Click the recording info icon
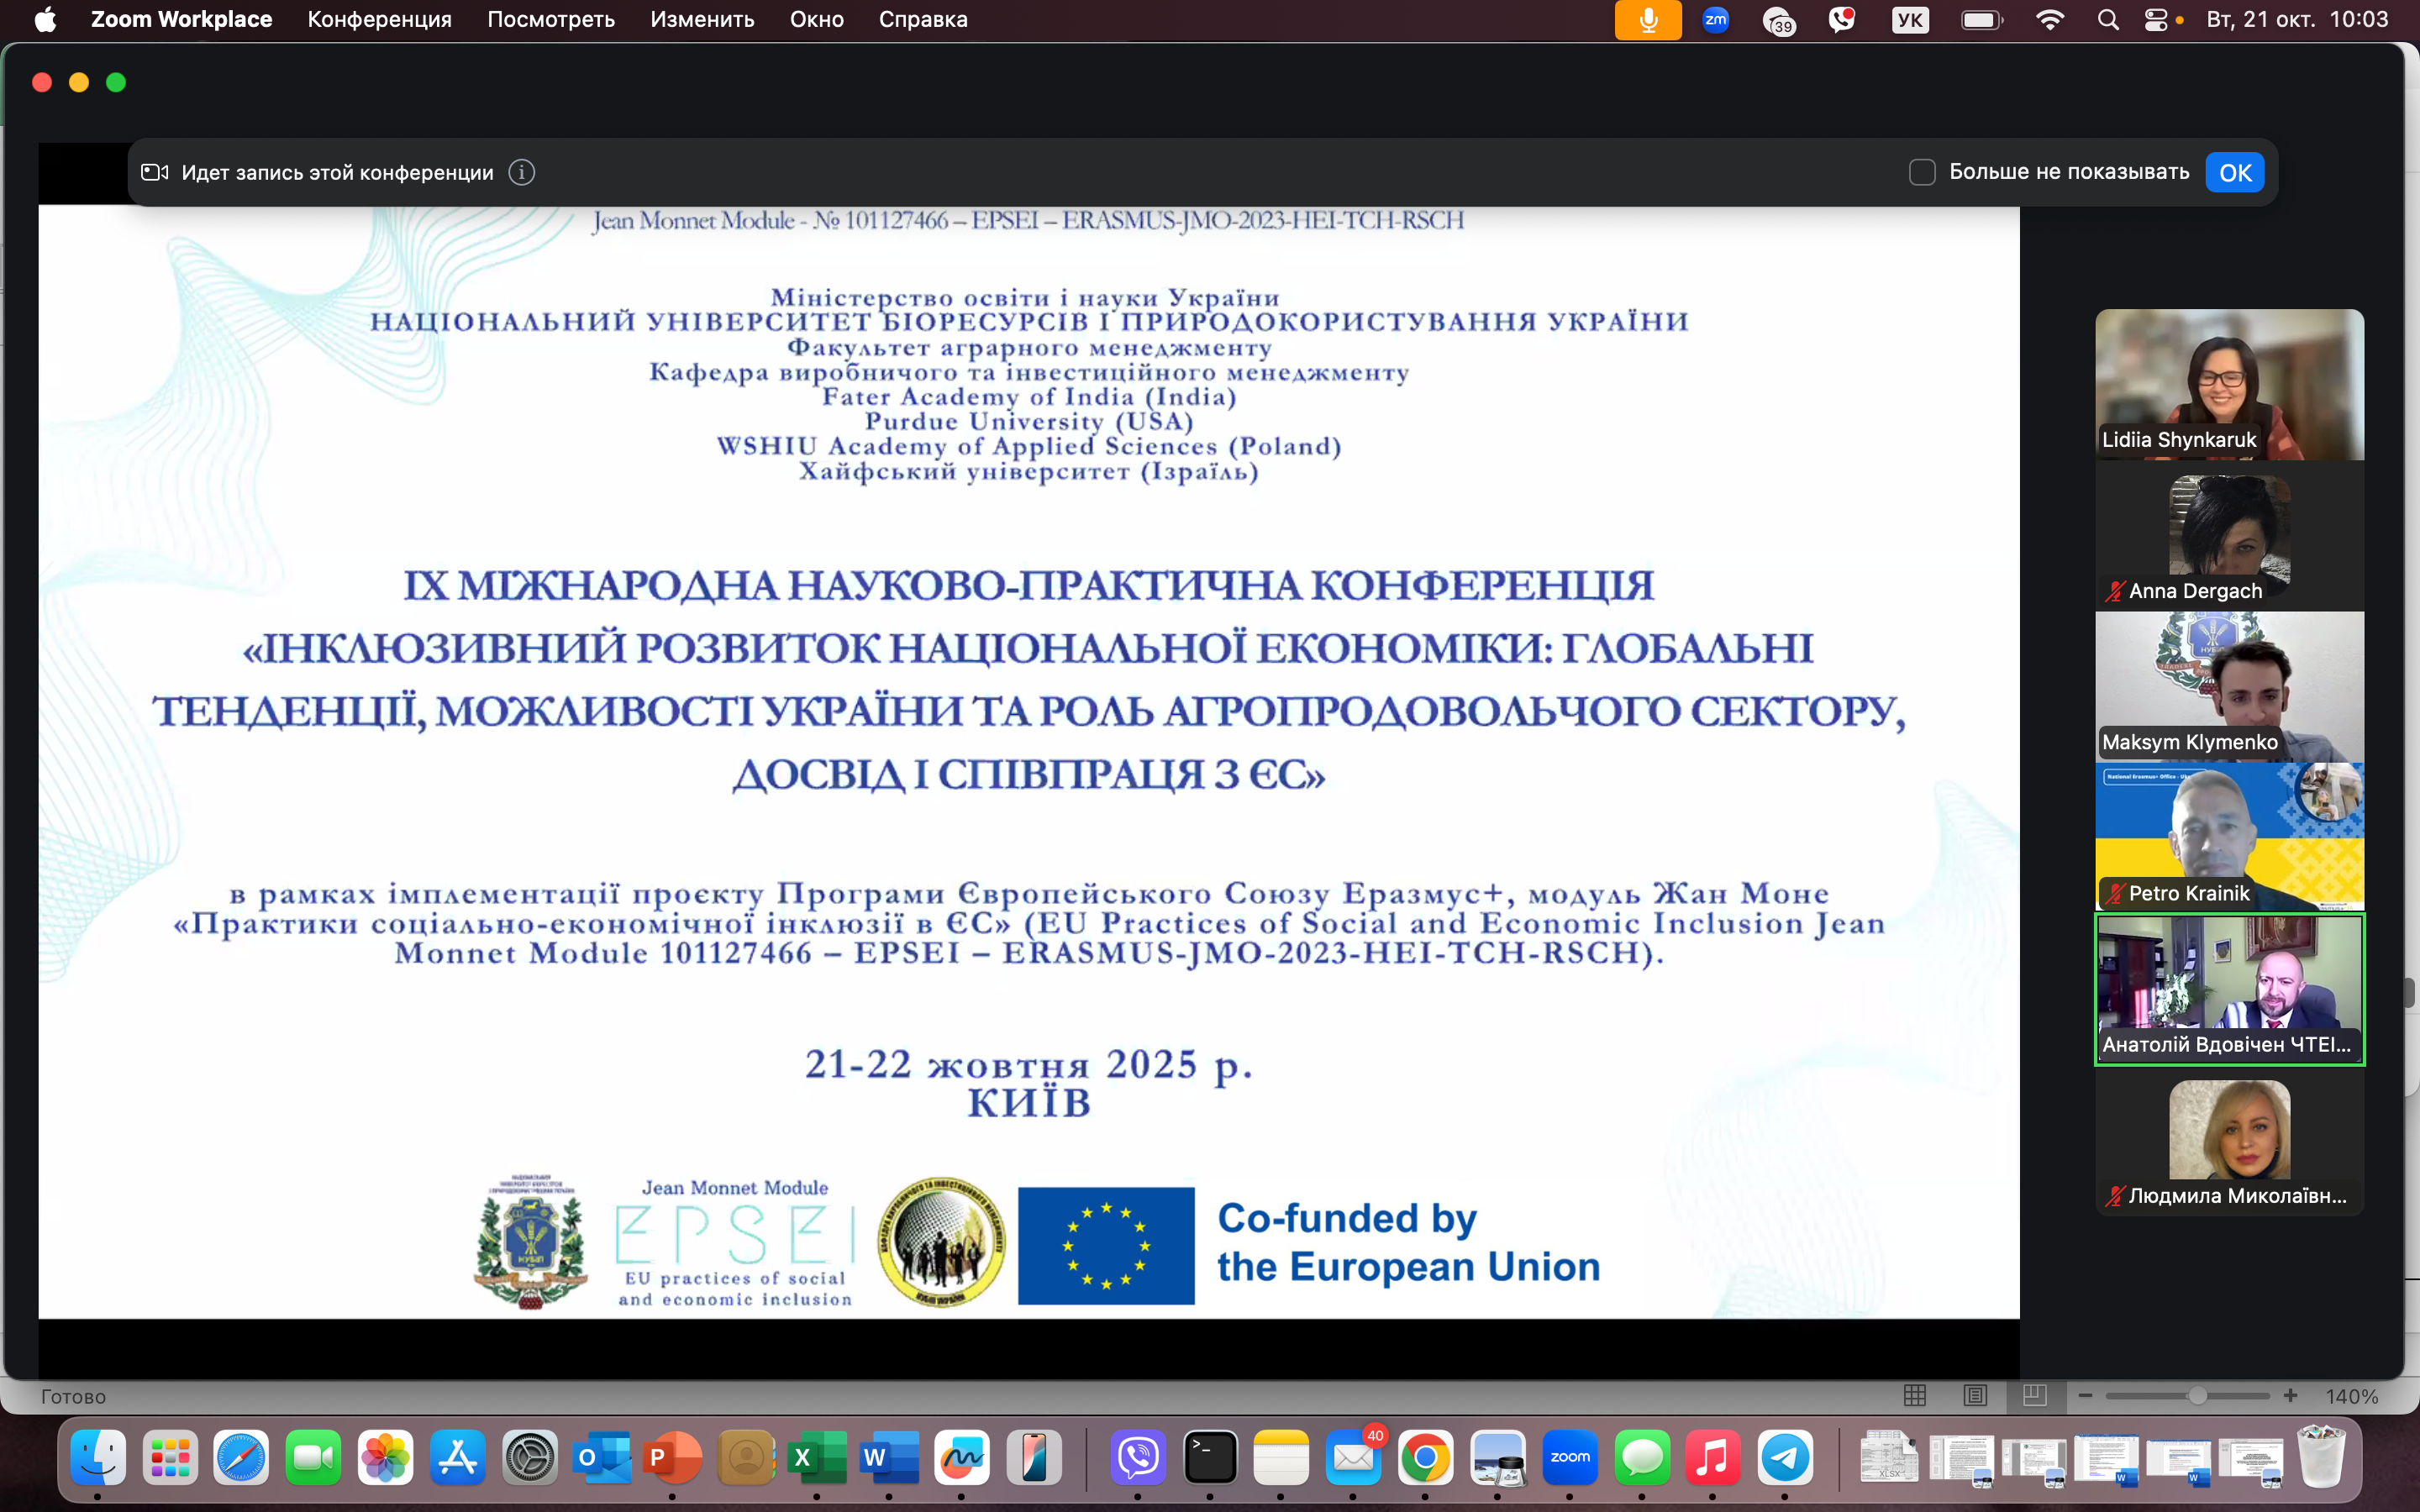Viewport: 2420px width, 1512px height. (521, 172)
